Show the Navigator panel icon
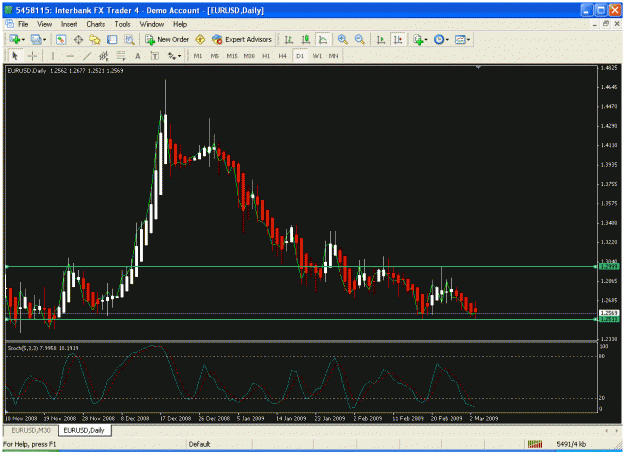625x452 pixels. 95,39
